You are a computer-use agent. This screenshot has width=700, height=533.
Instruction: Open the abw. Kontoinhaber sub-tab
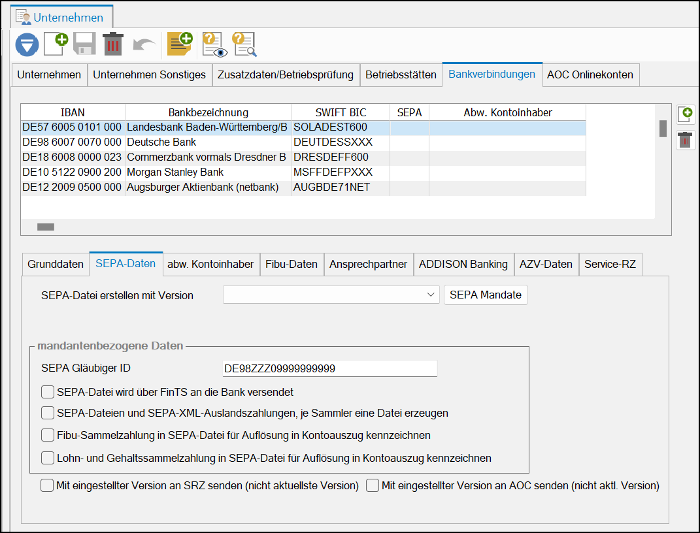(x=210, y=264)
